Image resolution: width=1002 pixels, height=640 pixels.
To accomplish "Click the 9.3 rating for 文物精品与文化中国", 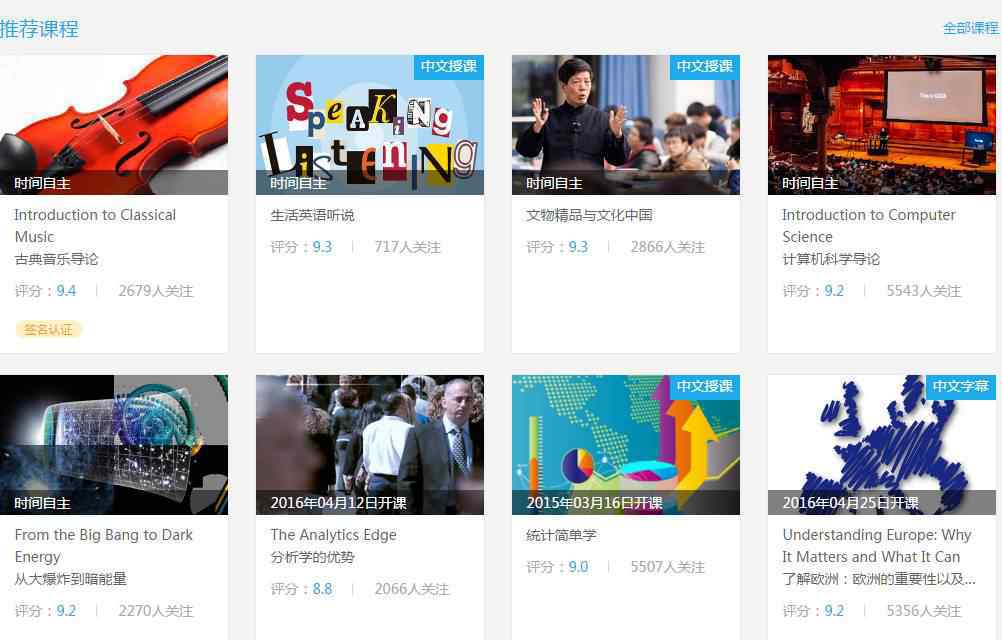I will click(x=578, y=247).
